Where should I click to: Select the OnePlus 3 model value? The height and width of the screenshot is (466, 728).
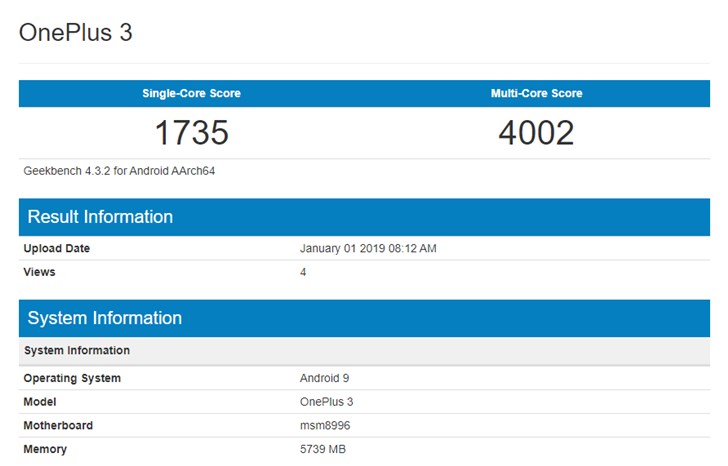coord(326,402)
